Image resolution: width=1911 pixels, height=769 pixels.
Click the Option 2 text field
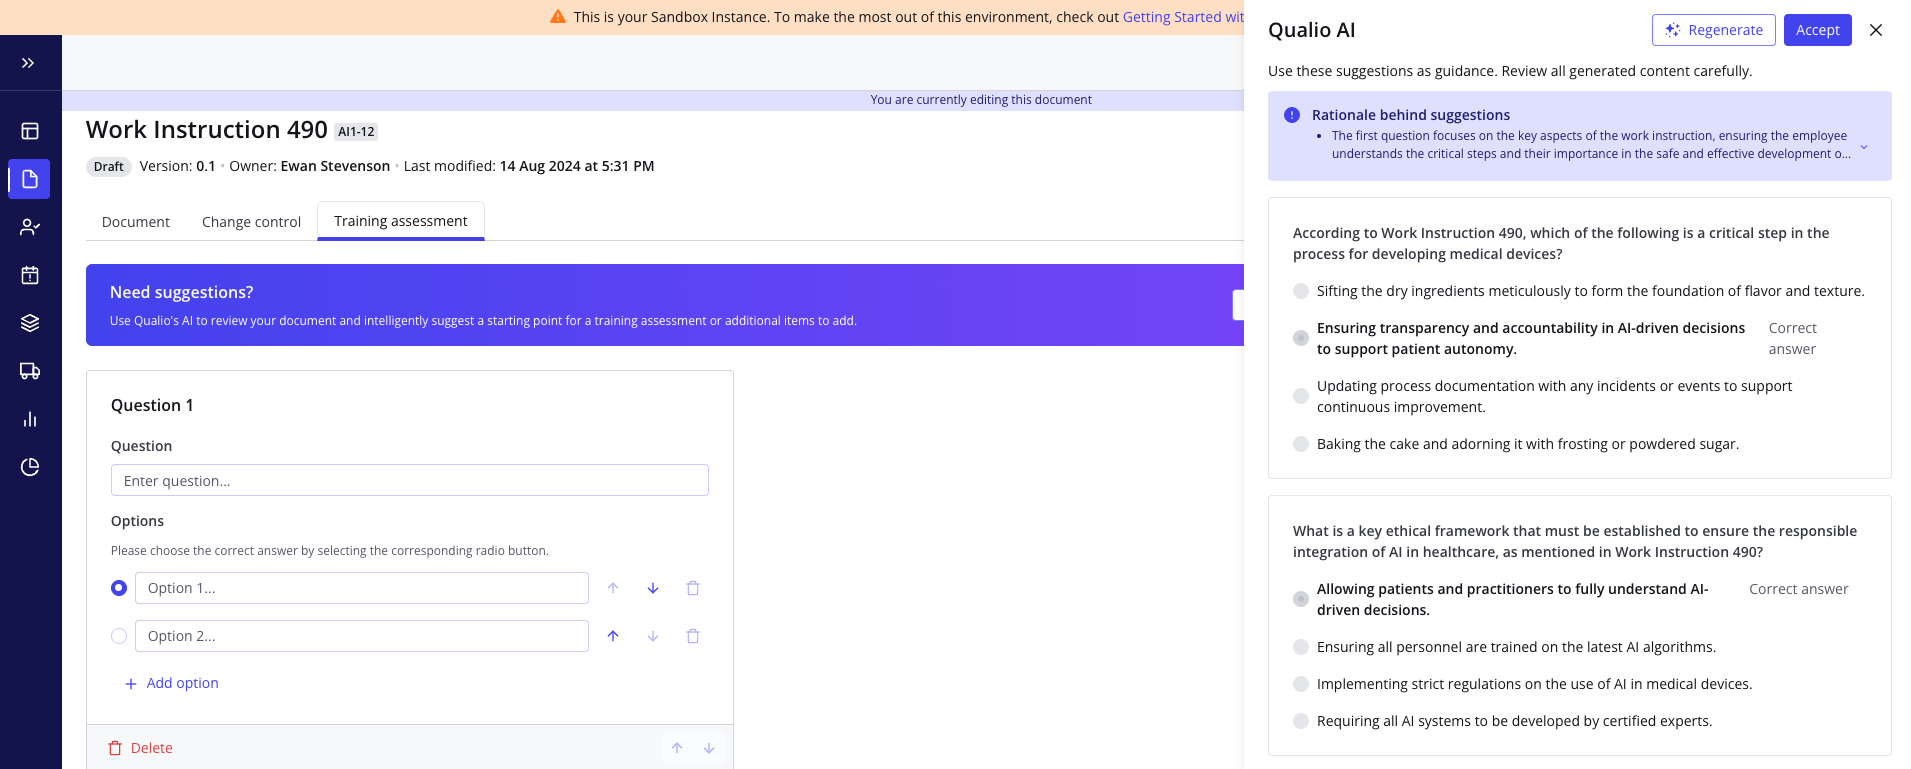[x=362, y=636]
